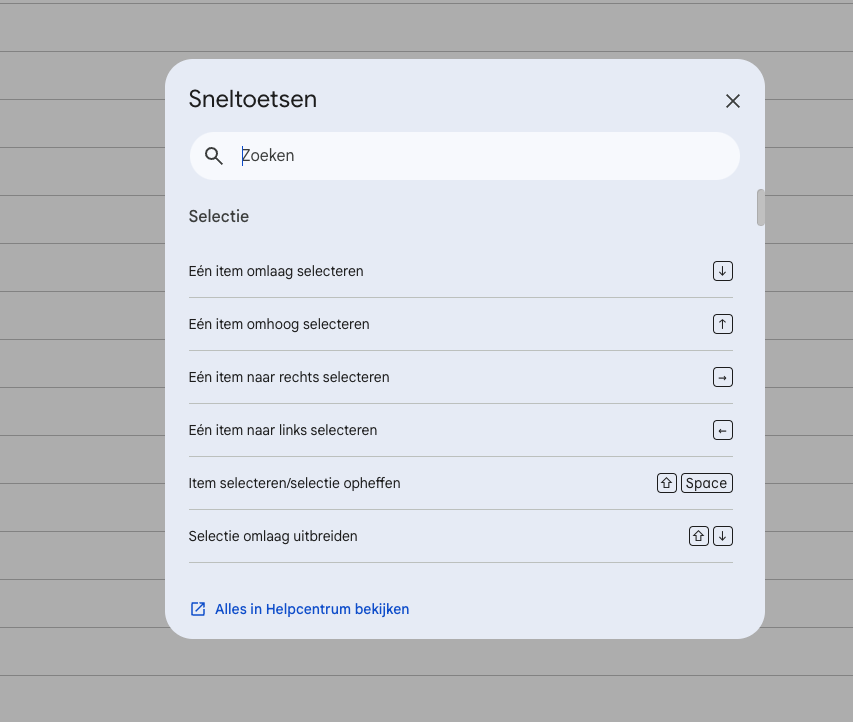Click Shift icon in 'Selectie omlaag uitbreiden' row

click(x=699, y=536)
